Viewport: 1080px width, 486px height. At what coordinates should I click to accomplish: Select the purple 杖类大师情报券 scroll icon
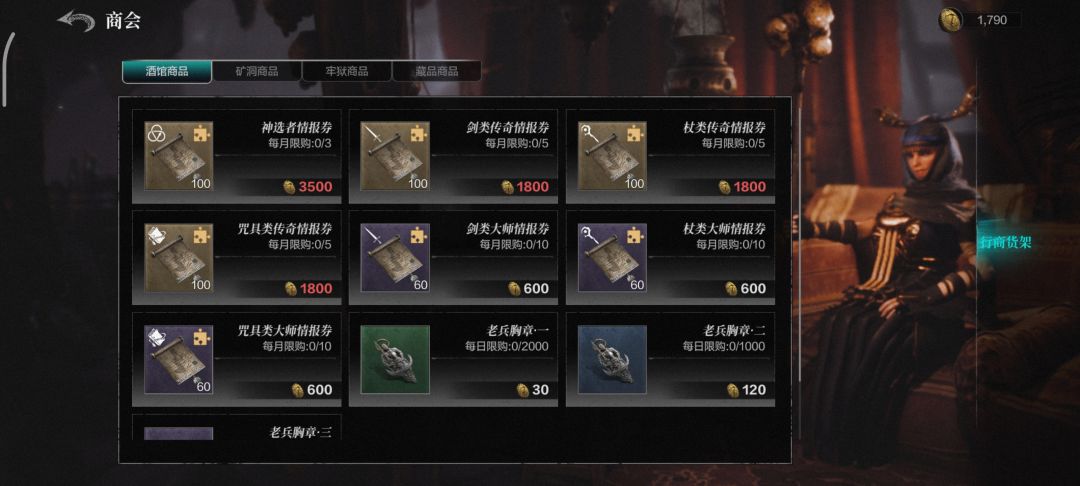click(612, 257)
